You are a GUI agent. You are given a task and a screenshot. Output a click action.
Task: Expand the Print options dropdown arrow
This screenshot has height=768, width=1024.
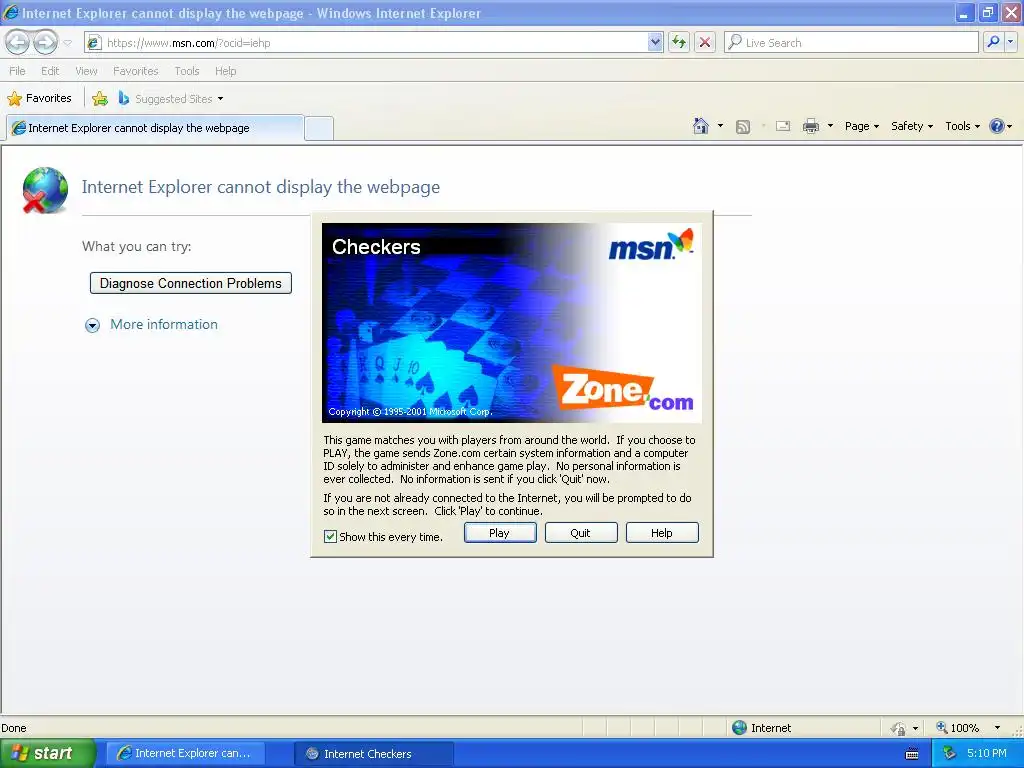(x=830, y=126)
